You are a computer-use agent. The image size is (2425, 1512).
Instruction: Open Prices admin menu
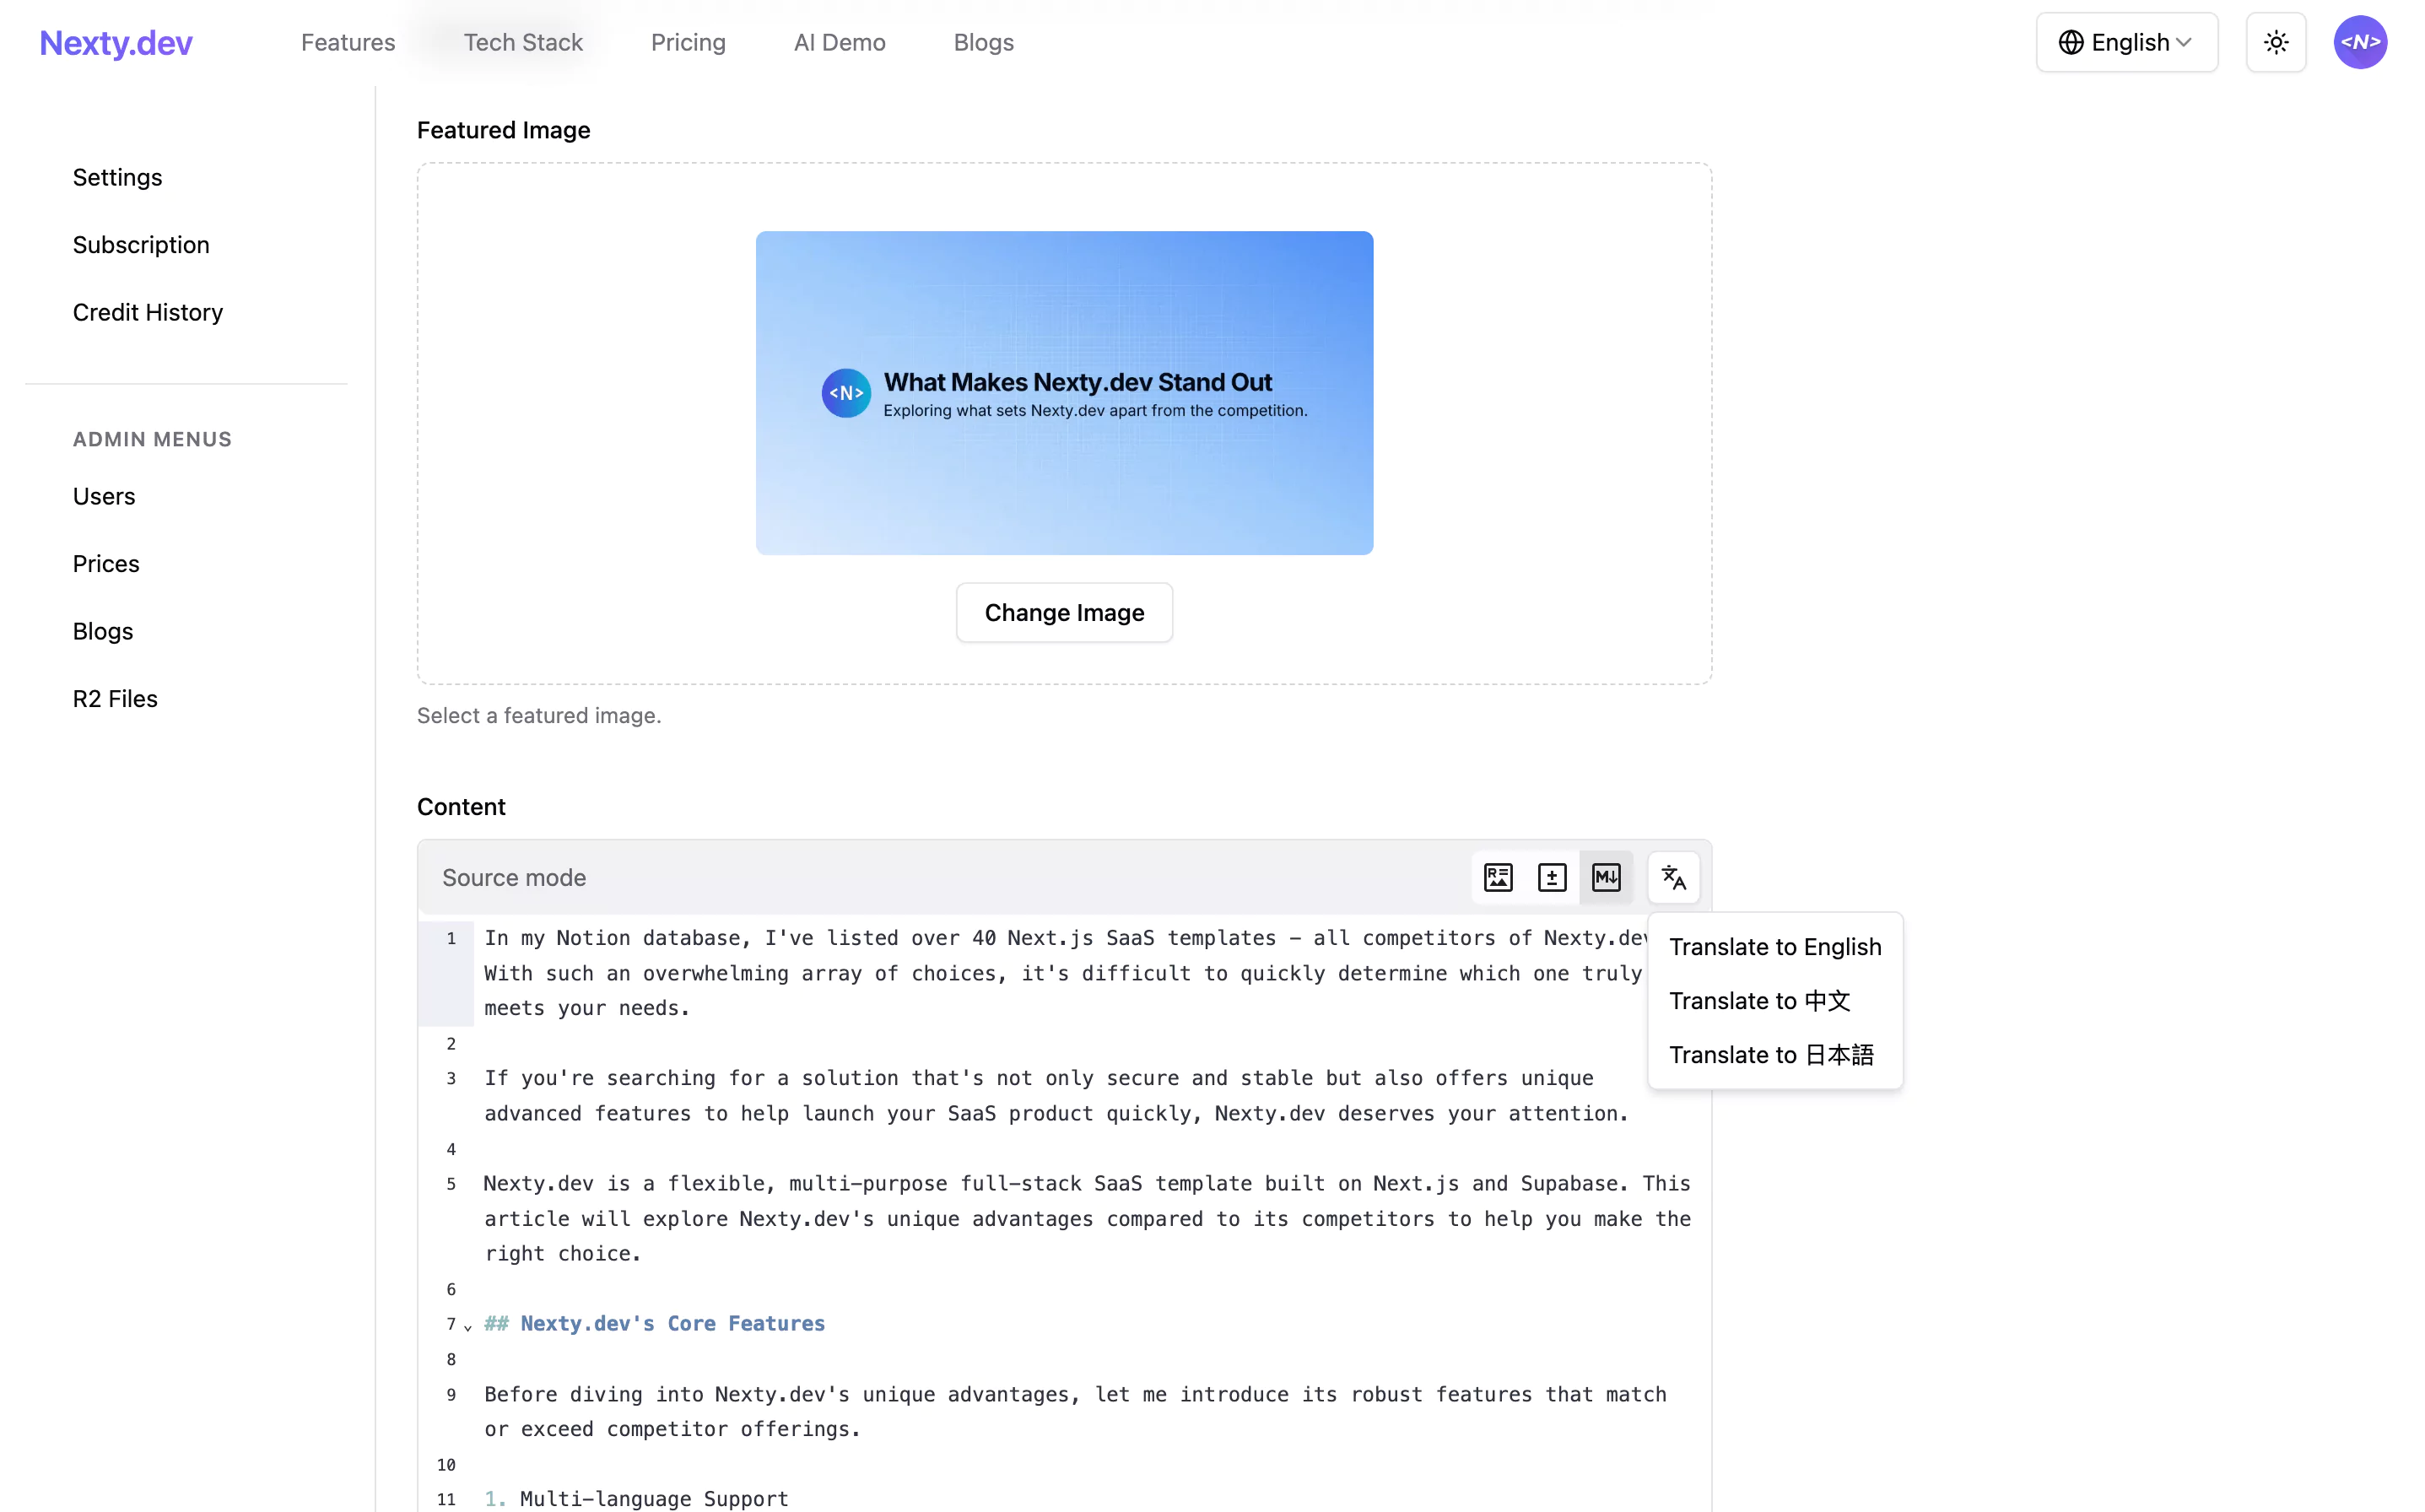(x=106, y=564)
